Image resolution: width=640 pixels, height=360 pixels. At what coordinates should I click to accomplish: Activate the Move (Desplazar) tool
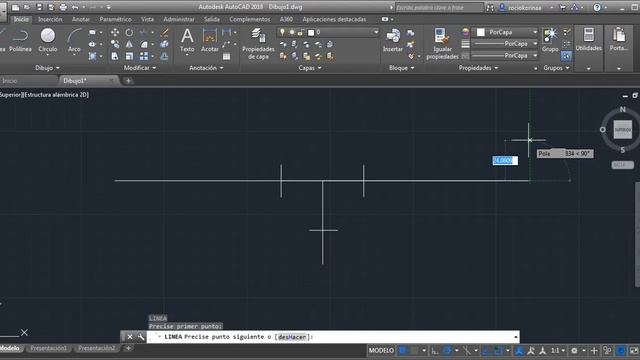click(x=115, y=32)
